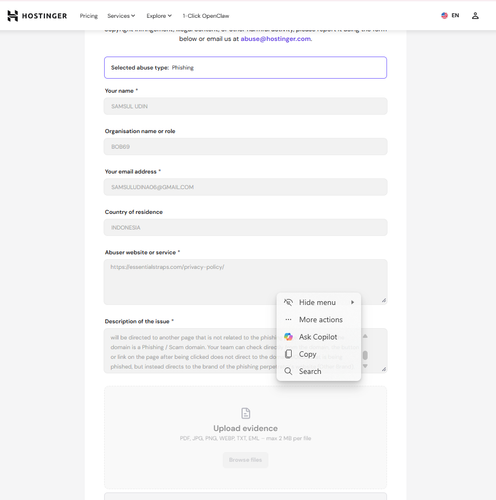
Task: Open the 1-Click OpenClaw link
Action: 206,16
